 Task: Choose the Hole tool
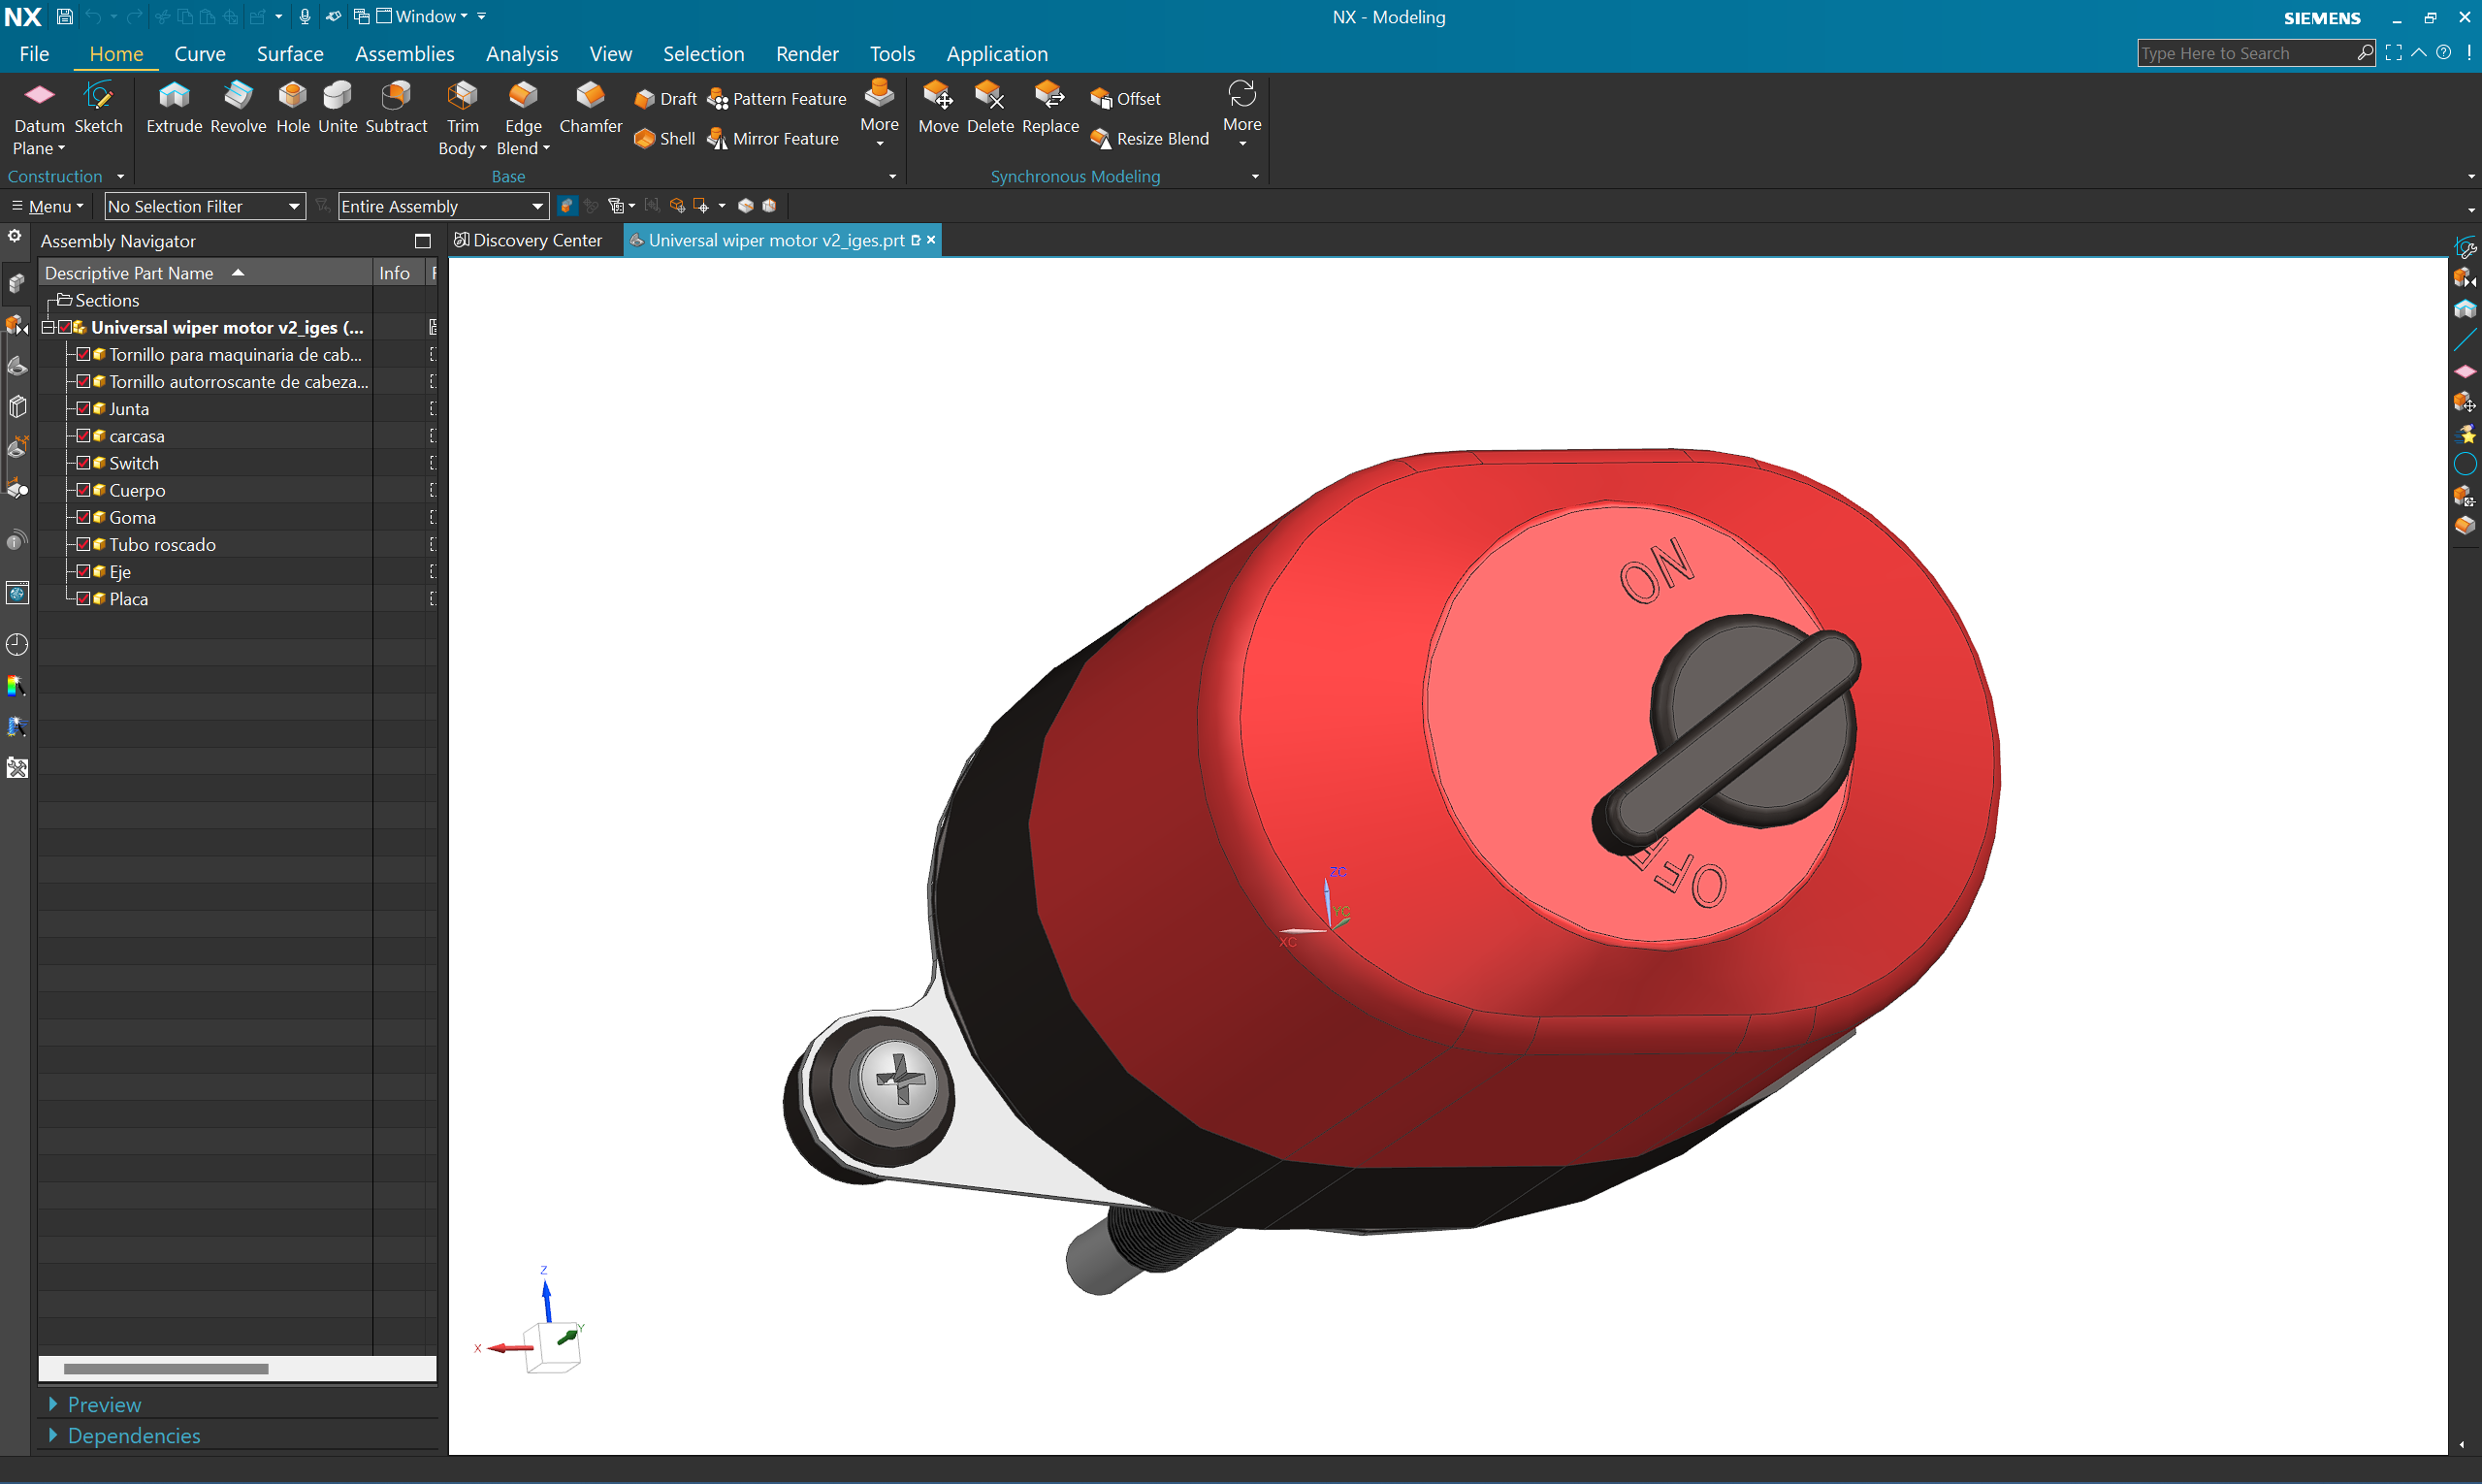[292, 106]
